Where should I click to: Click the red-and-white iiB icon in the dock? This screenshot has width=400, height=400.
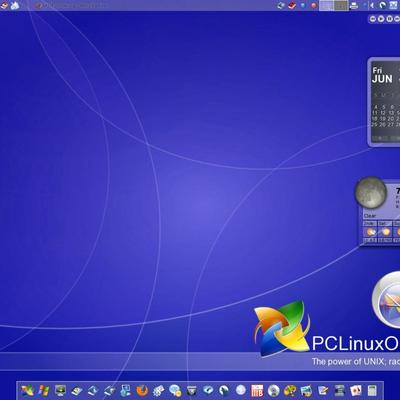257,390
